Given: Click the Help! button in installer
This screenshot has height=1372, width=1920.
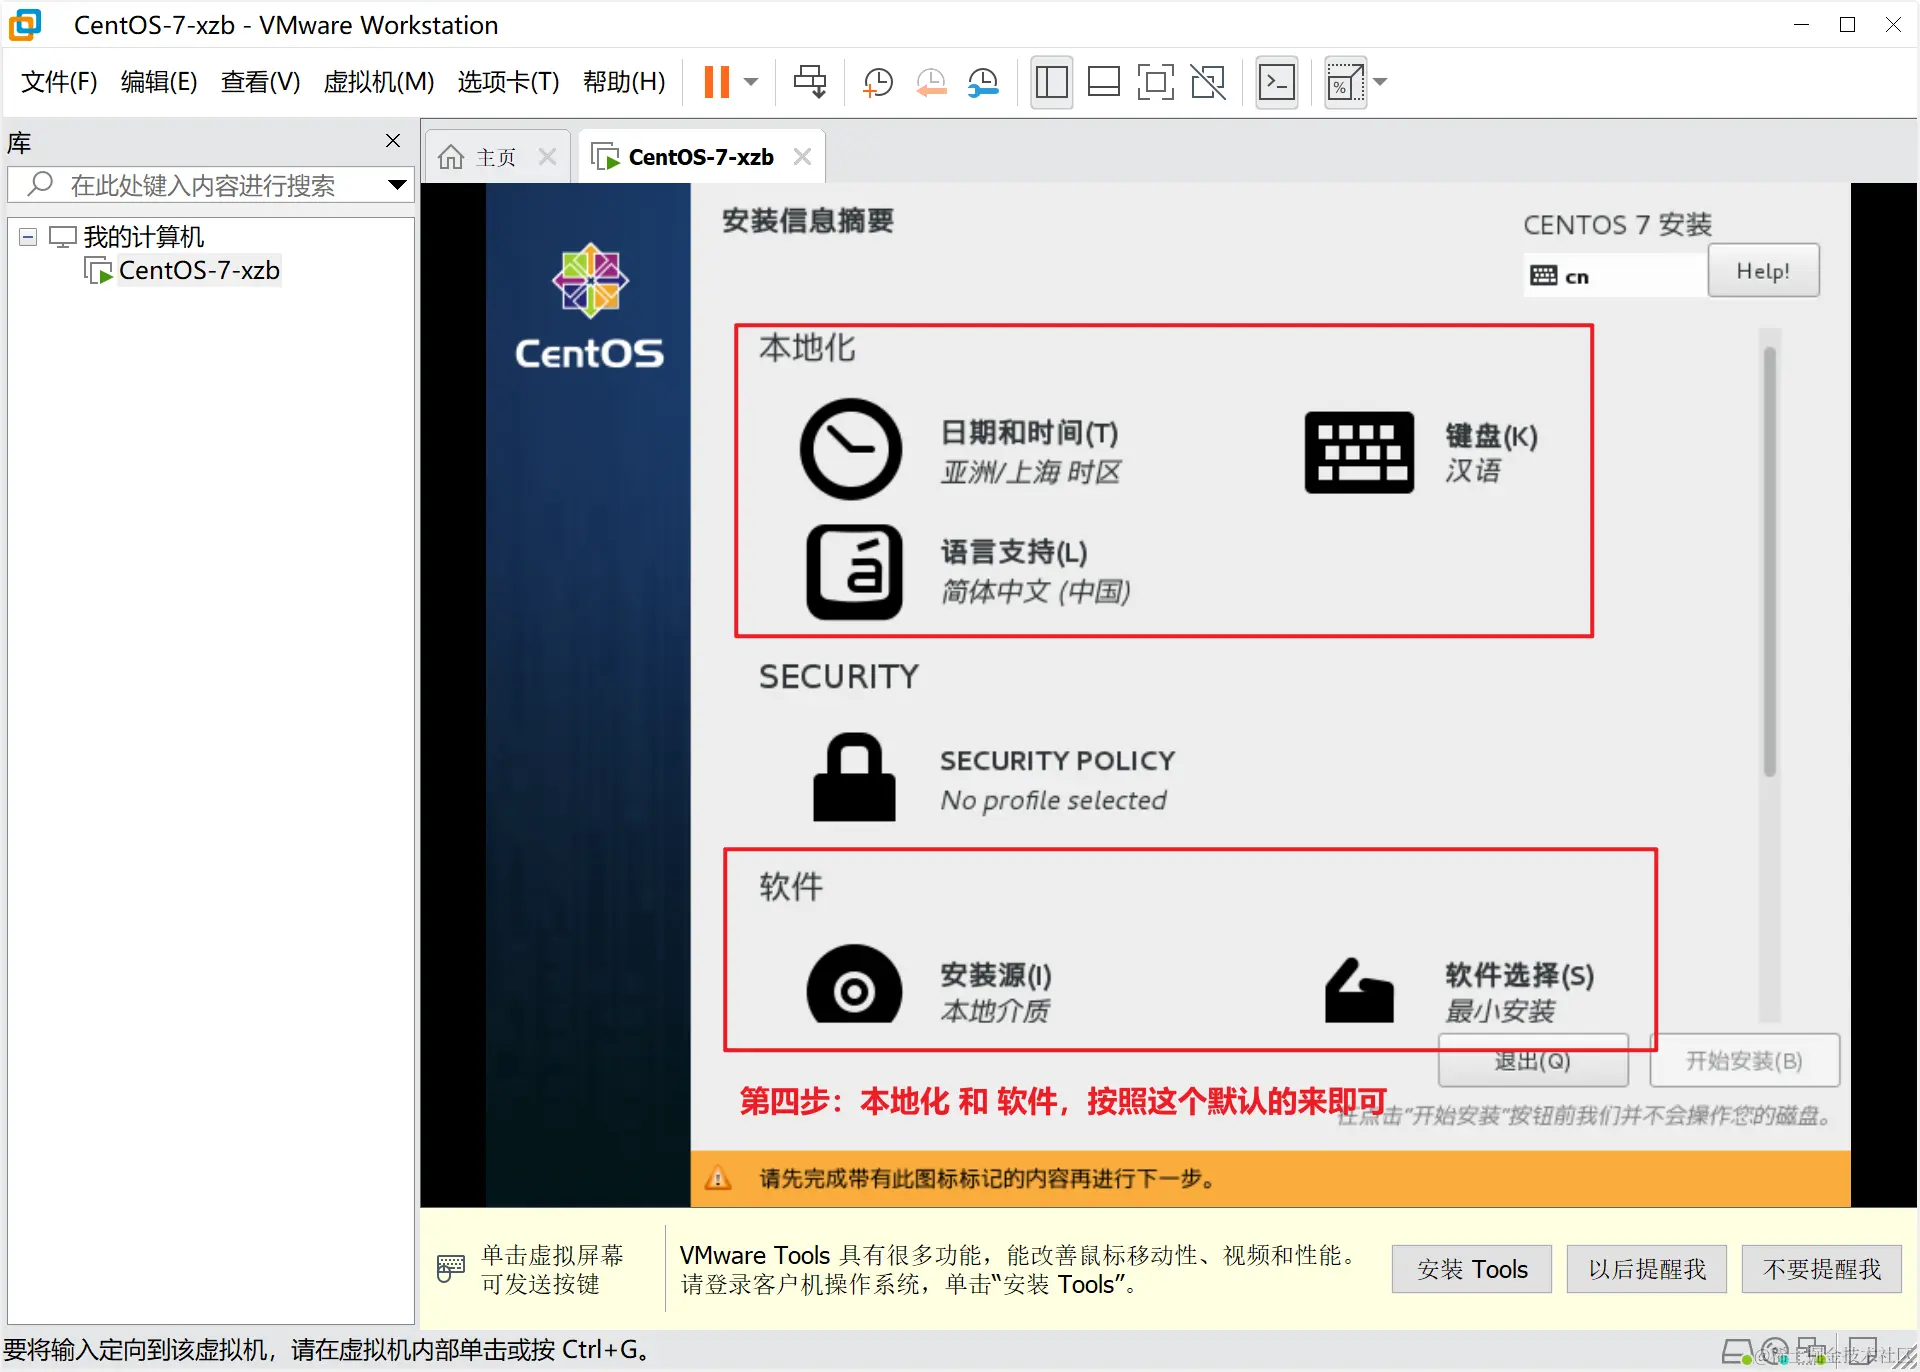Looking at the screenshot, I should 1763,271.
